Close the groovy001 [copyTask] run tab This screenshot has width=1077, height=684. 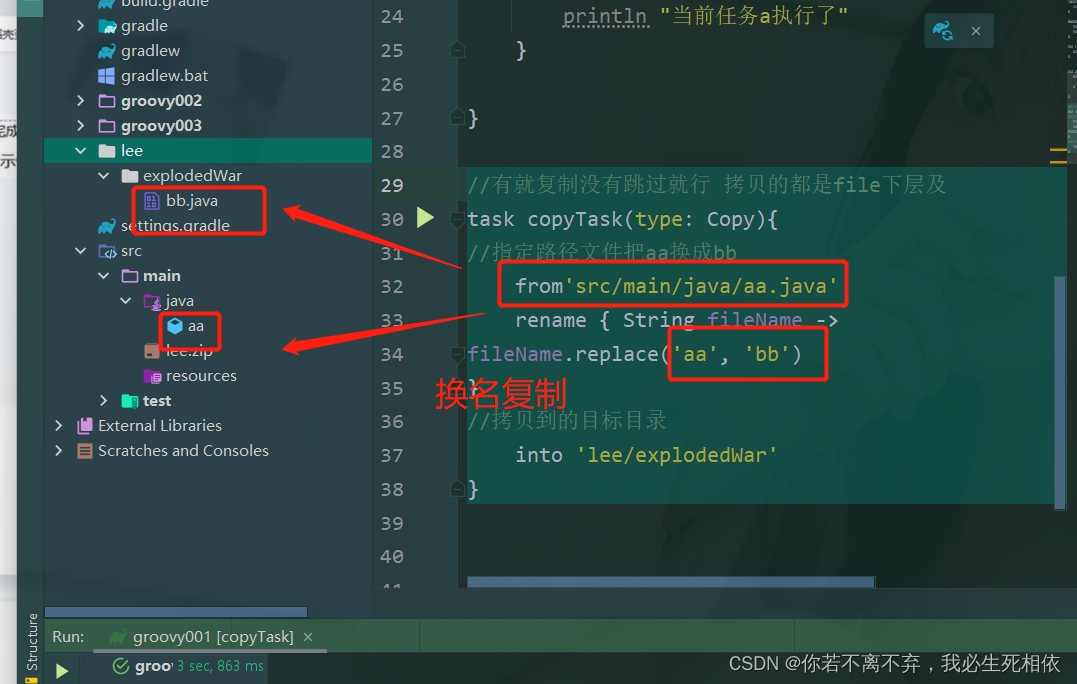(308, 637)
